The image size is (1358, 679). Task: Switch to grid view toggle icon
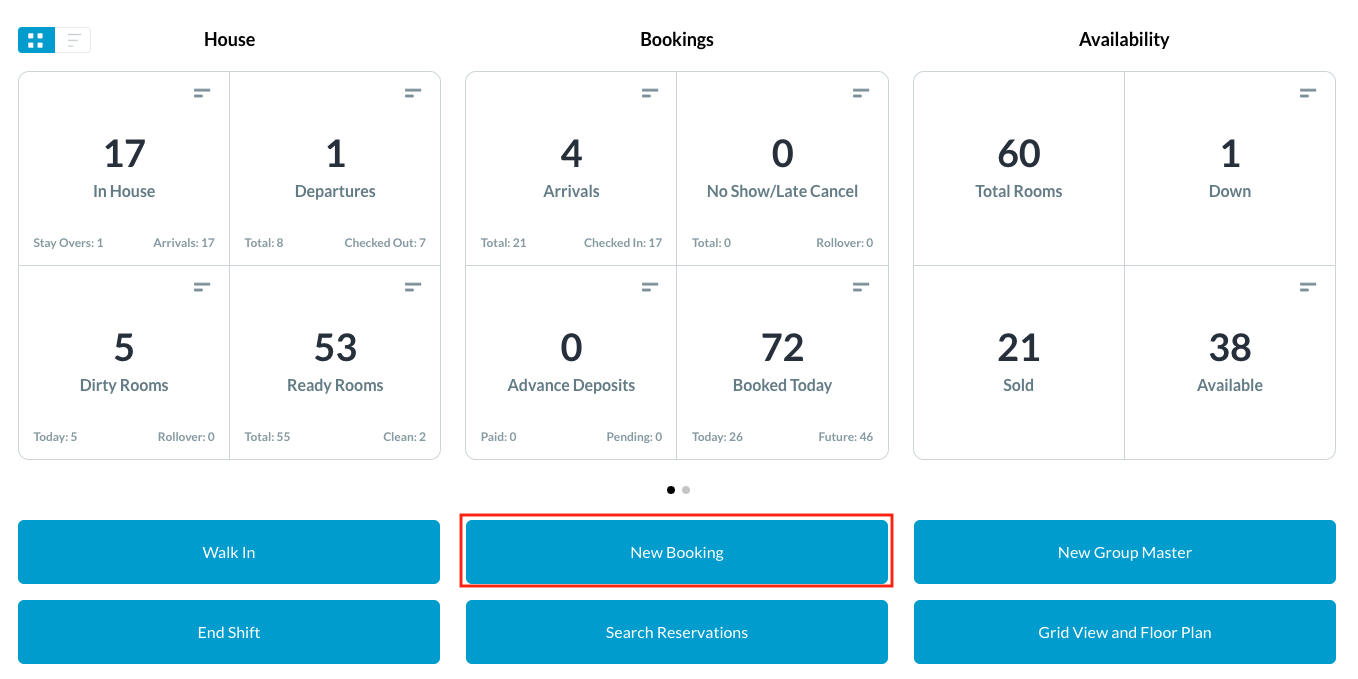click(36, 40)
